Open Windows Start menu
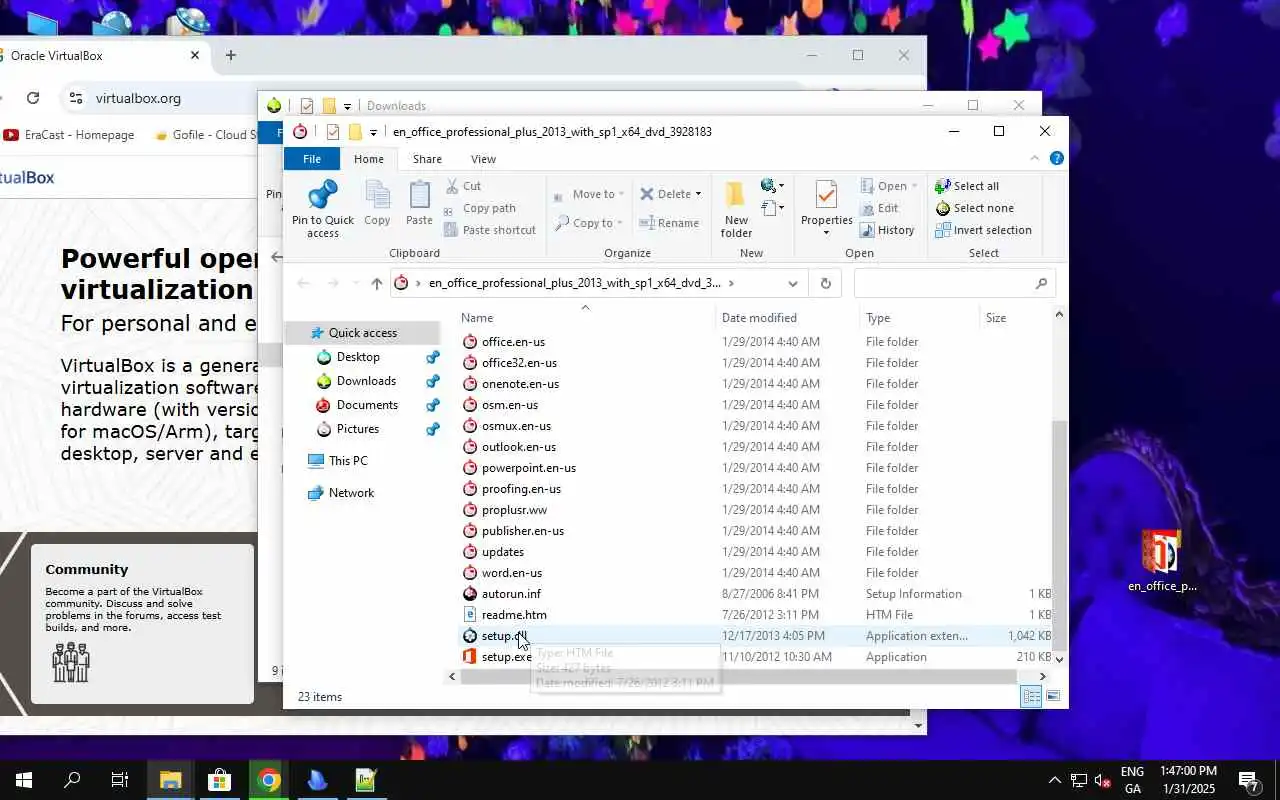This screenshot has width=1280, height=800. 23,780
